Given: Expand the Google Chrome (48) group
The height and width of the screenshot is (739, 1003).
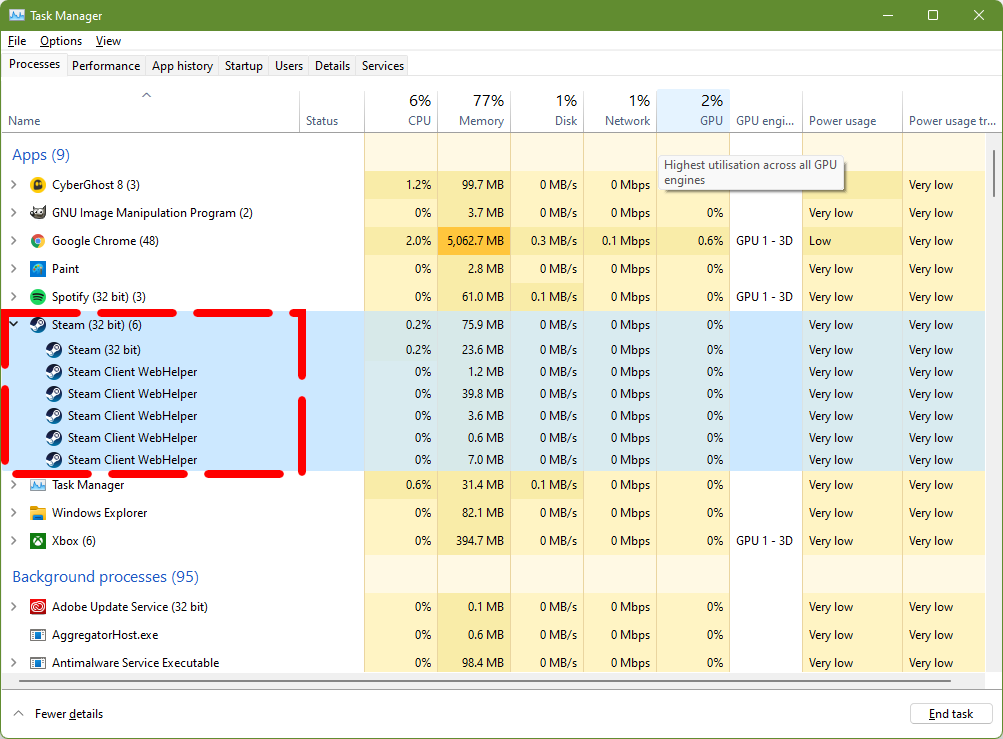Looking at the screenshot, I should 14,241.
